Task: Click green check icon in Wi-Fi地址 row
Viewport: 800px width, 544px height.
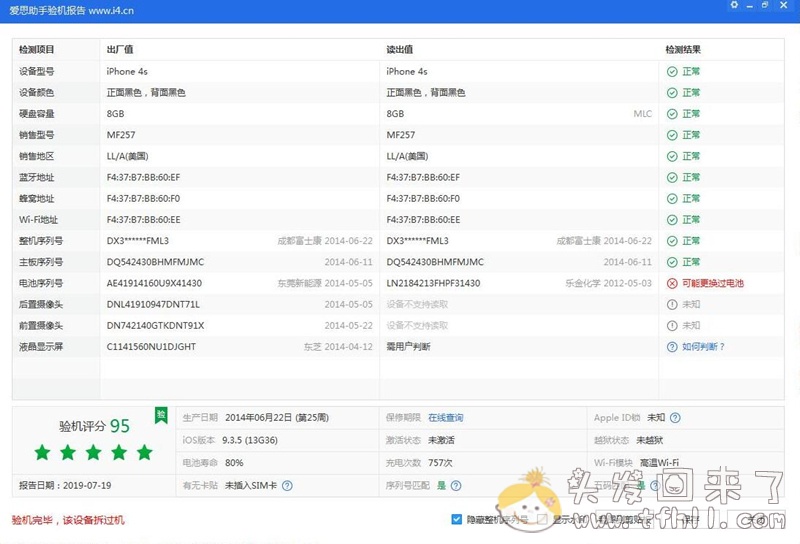Action: pyautogui.click(x=672, y=219)
